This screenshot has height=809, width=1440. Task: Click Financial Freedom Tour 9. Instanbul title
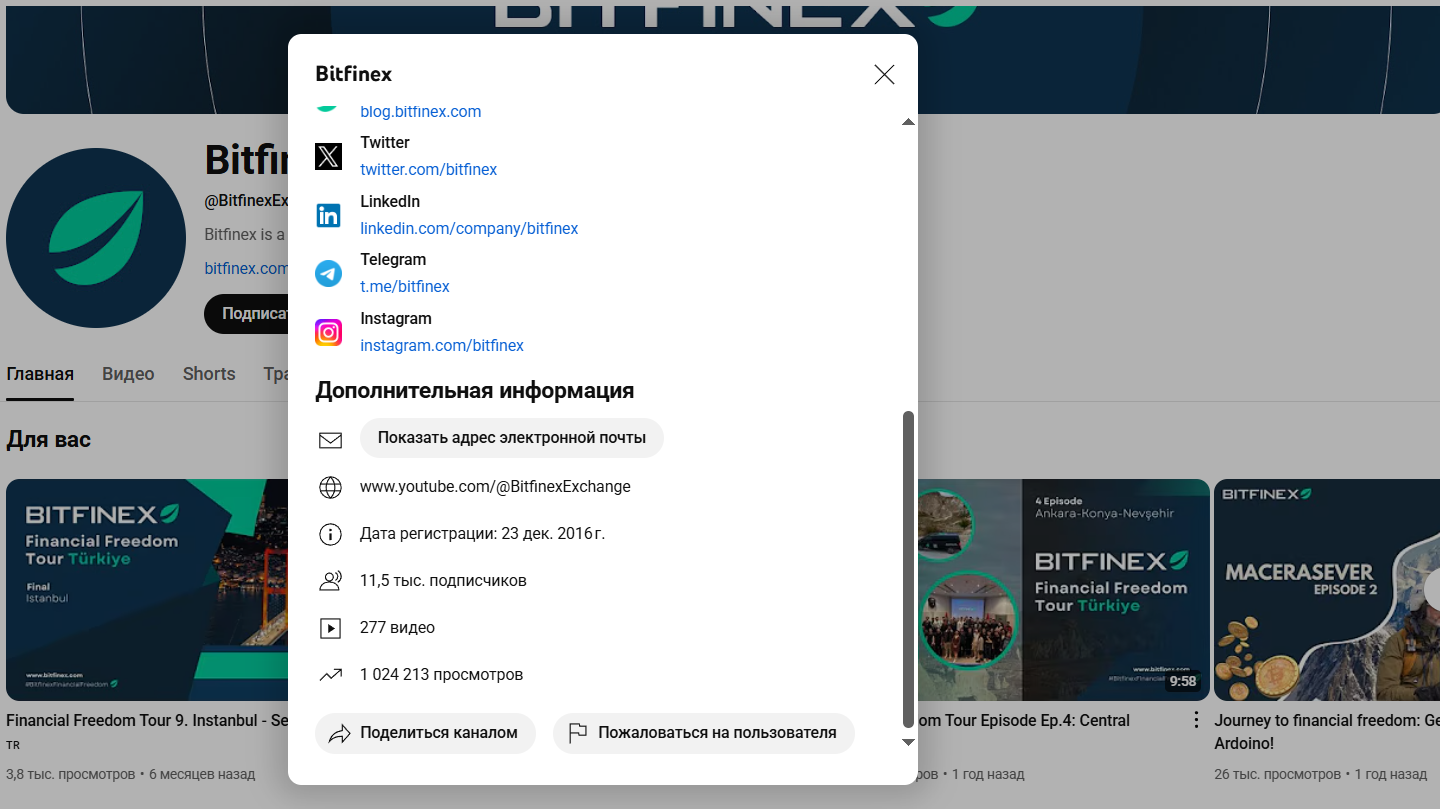[x=147, y=720]
